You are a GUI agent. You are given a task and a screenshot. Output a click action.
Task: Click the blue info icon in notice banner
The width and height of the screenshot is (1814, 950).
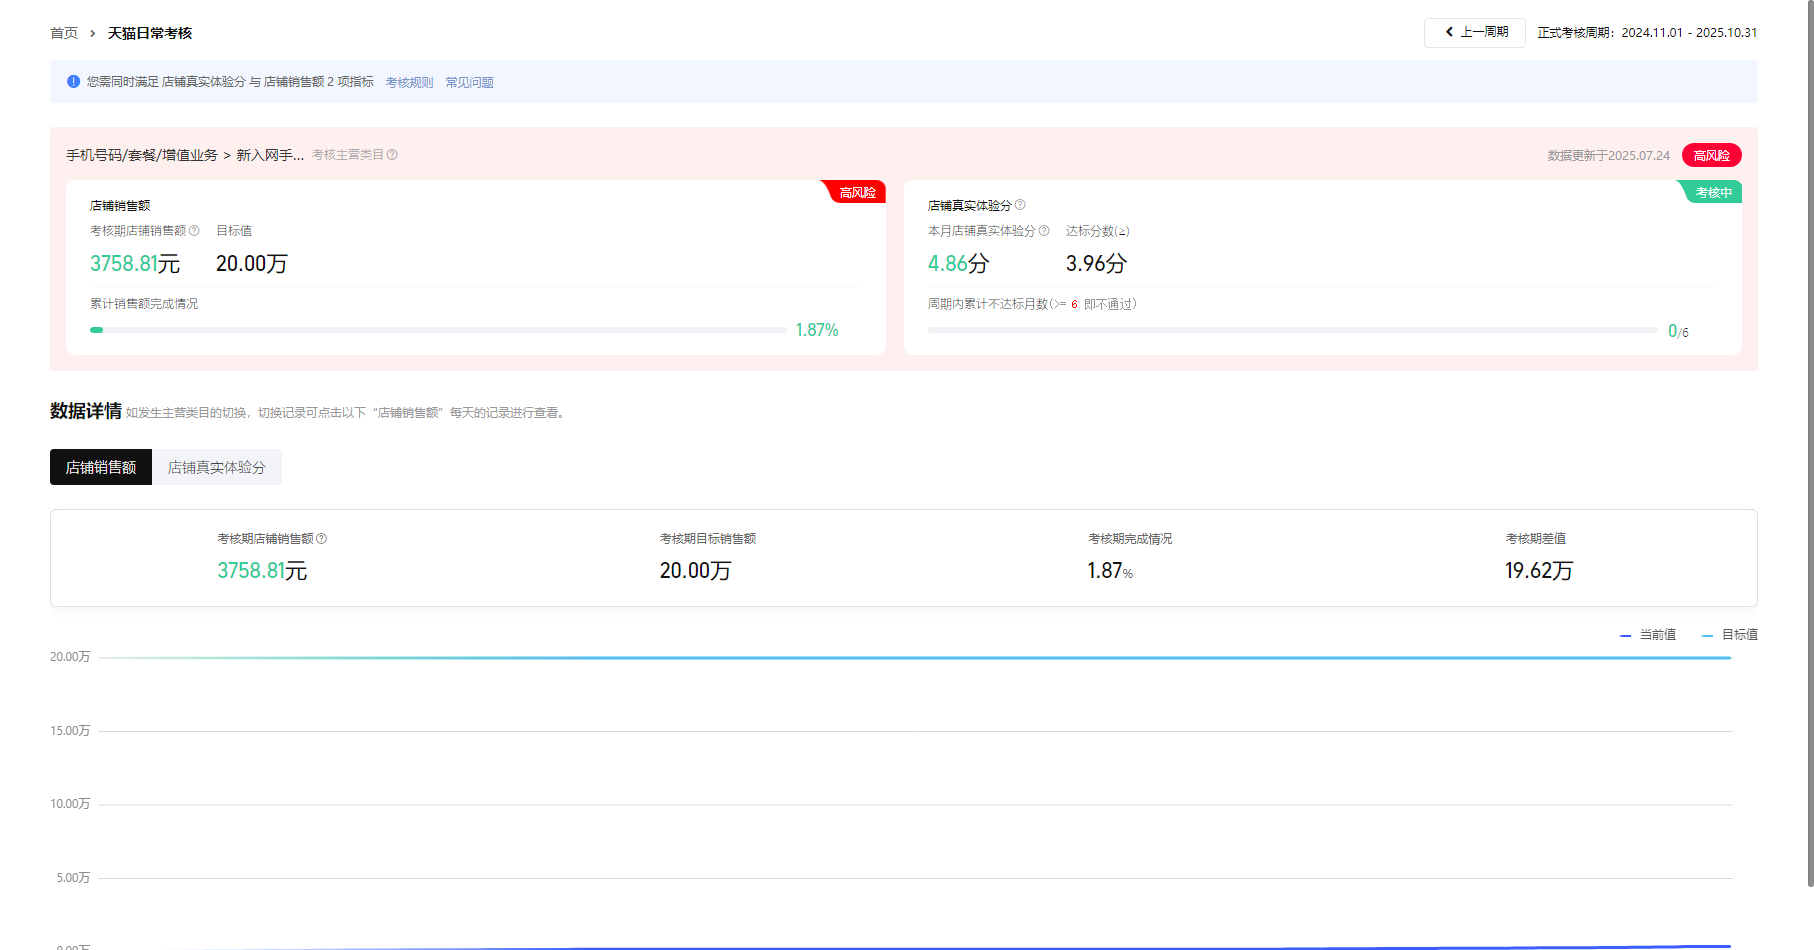pyautogui.click(x=73, y=82)
